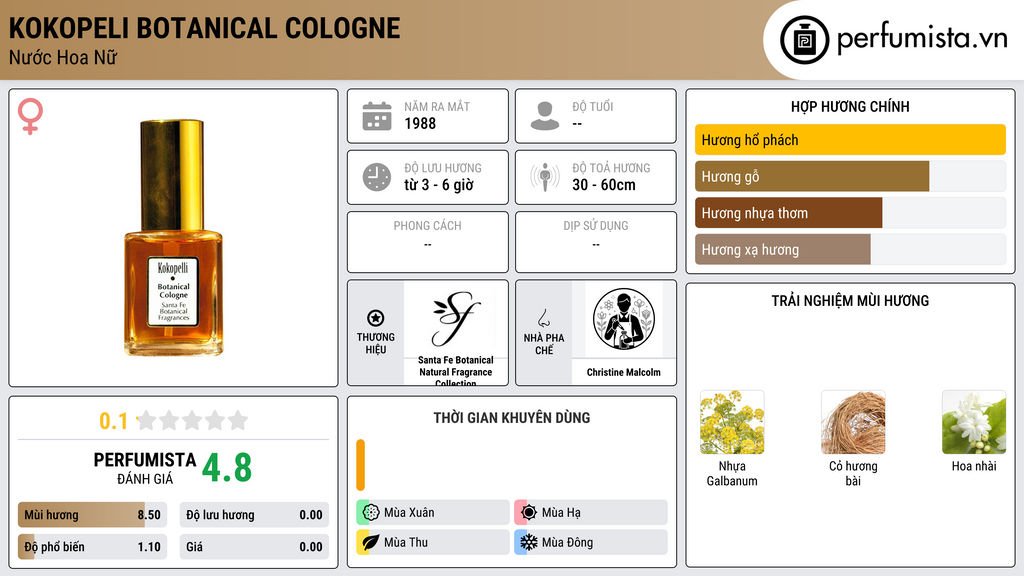Click the Mùa Đông snowflake icon
Viewport: 1024px width, 576px height.
pyautogui.click(x=529, y=542)
